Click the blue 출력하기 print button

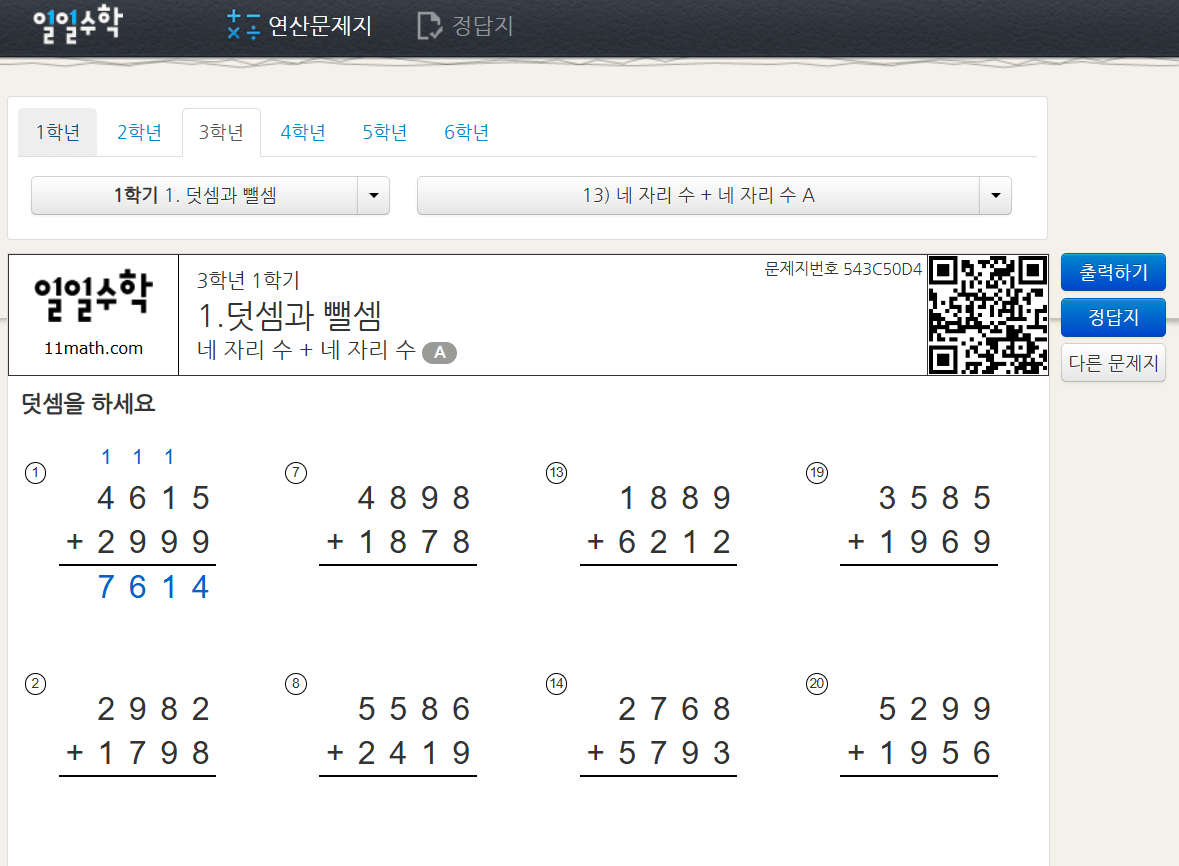pyautogui.click(x=1113, y=271)
